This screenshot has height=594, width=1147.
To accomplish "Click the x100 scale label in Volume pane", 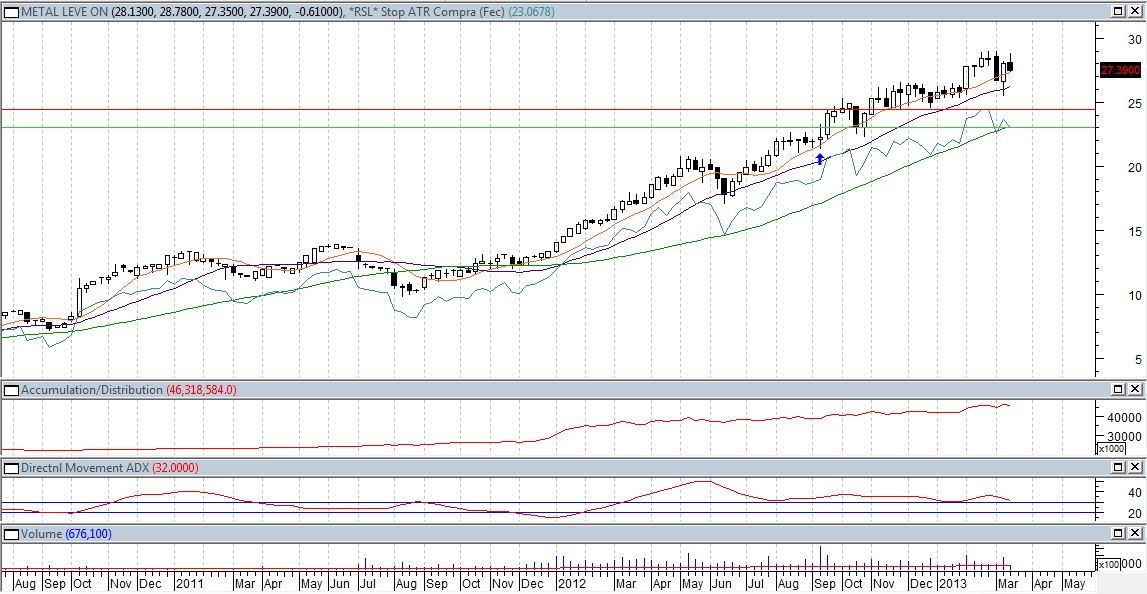I will point(1110,564).
